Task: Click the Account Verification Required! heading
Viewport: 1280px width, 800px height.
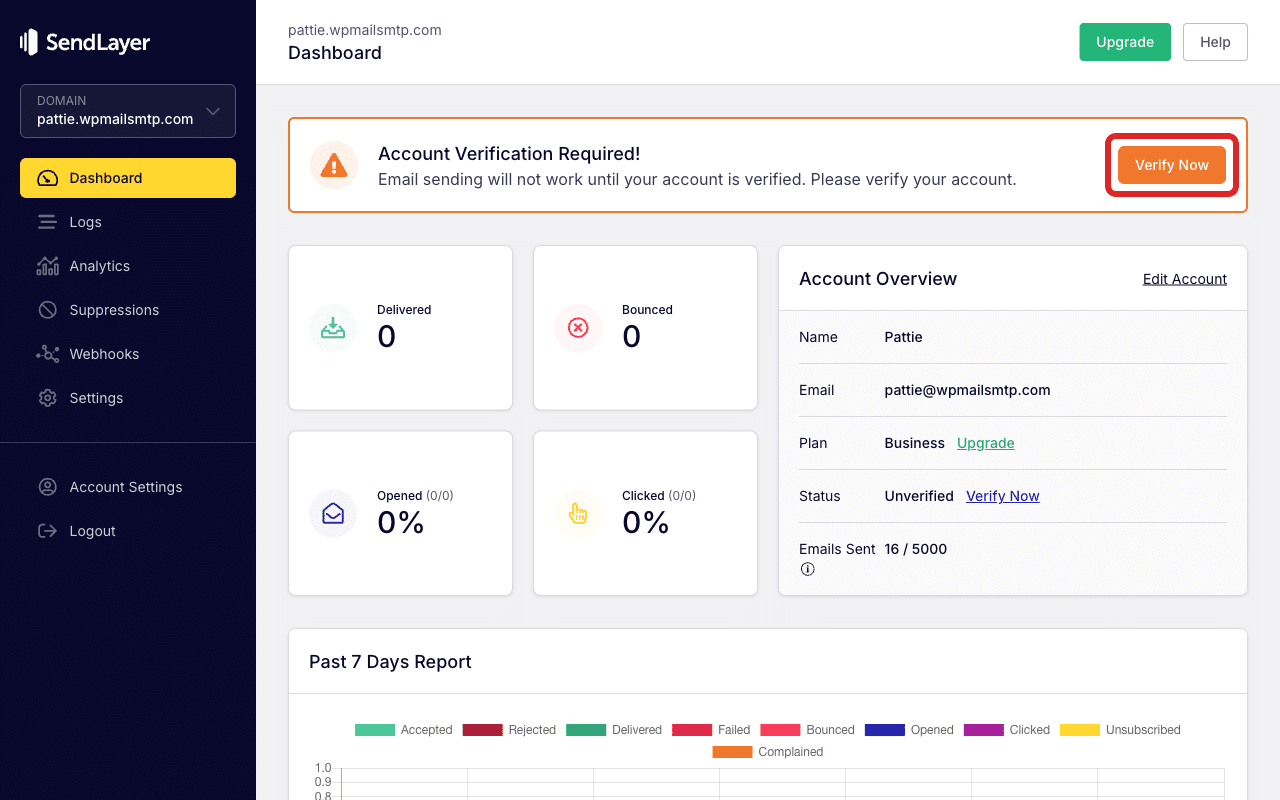Action: point(509,154)
